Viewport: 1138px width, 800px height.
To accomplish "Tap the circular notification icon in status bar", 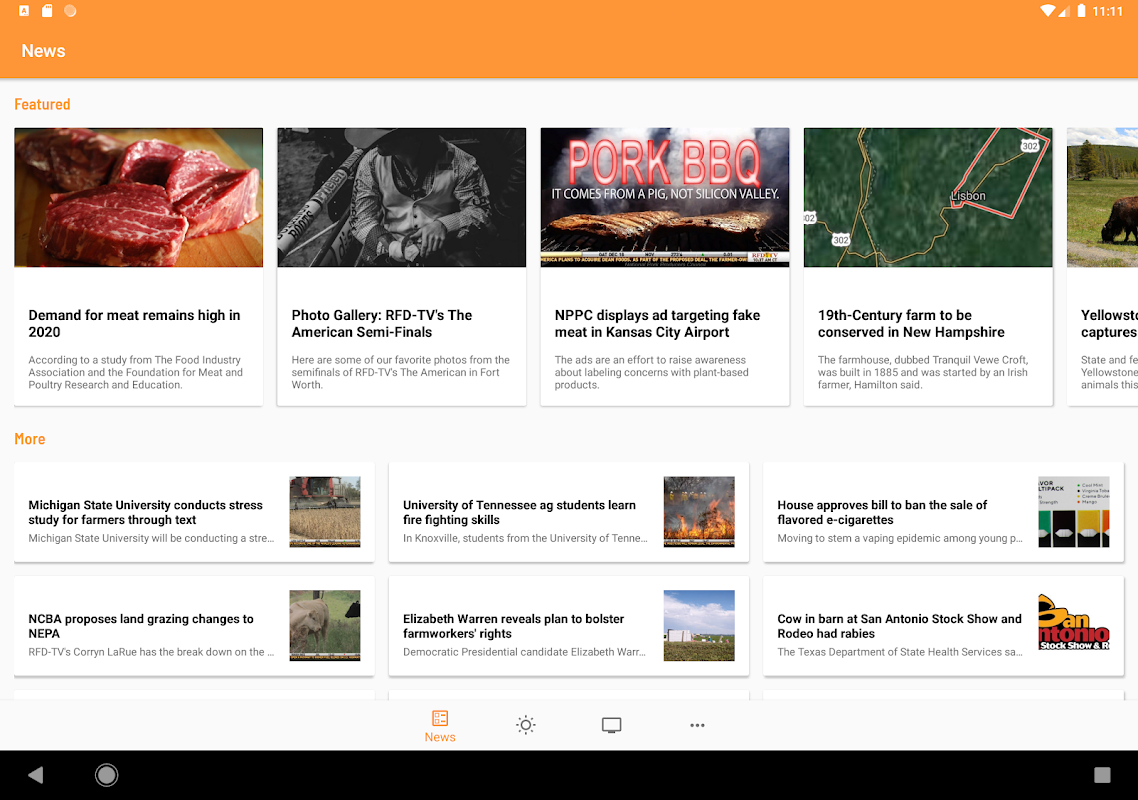I will click(x=70, y=11).
